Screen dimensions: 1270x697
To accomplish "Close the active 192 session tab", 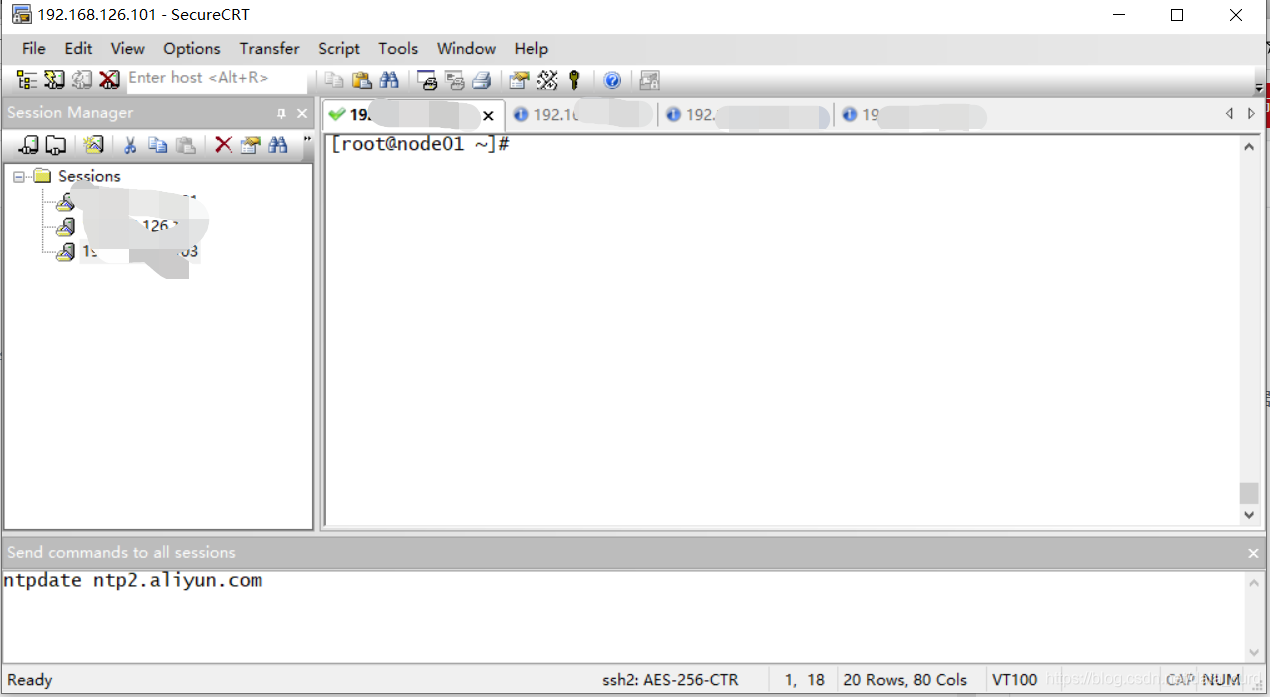I will click(x=488, y=116).
